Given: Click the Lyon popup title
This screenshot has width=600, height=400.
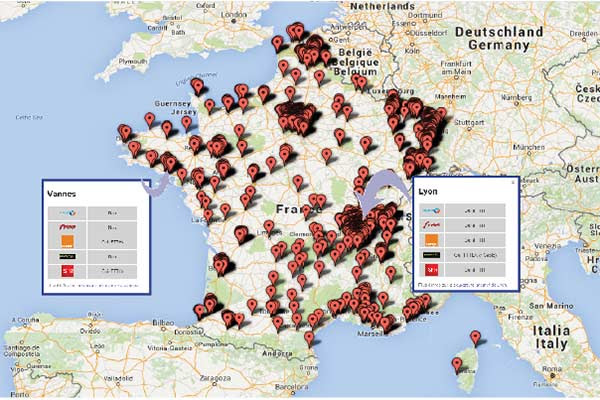Looking at the screenshot, I should point(428,191).
